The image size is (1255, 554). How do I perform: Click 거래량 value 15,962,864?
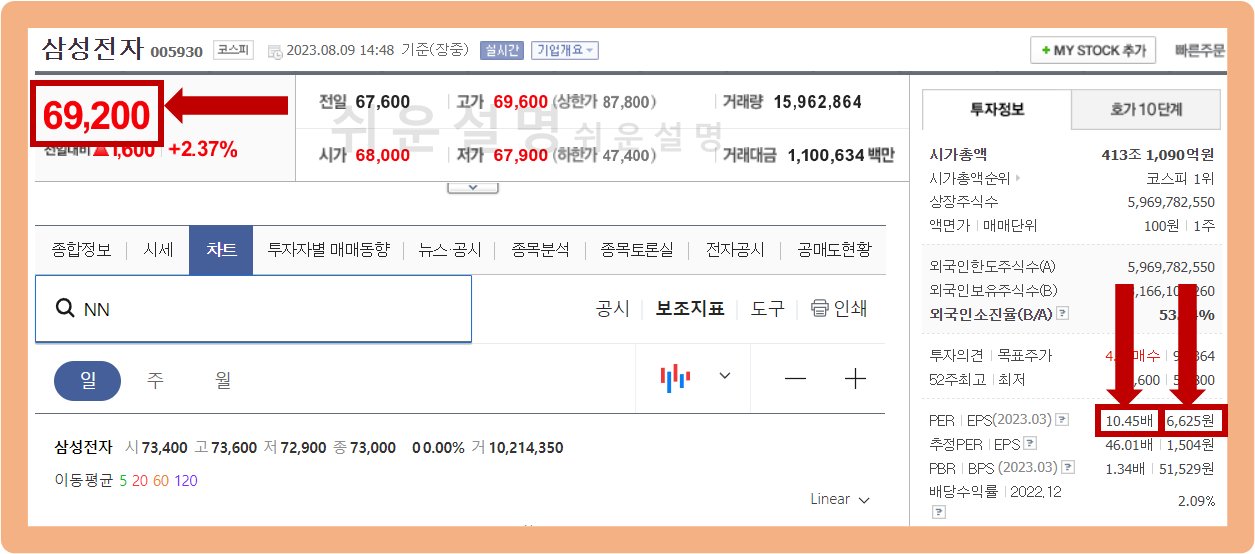pos(818,102)
